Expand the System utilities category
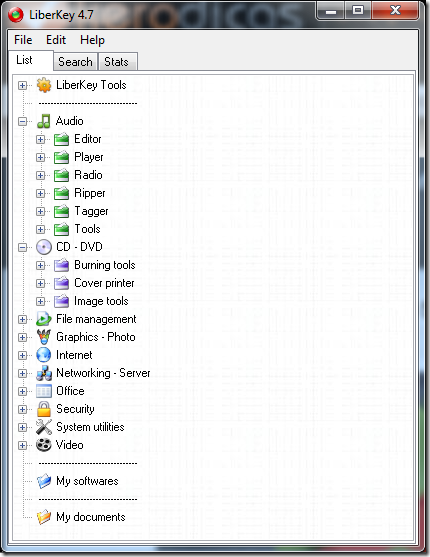This screenshot has width=430, height=557. pyautogui.click(x=22, y=427)
